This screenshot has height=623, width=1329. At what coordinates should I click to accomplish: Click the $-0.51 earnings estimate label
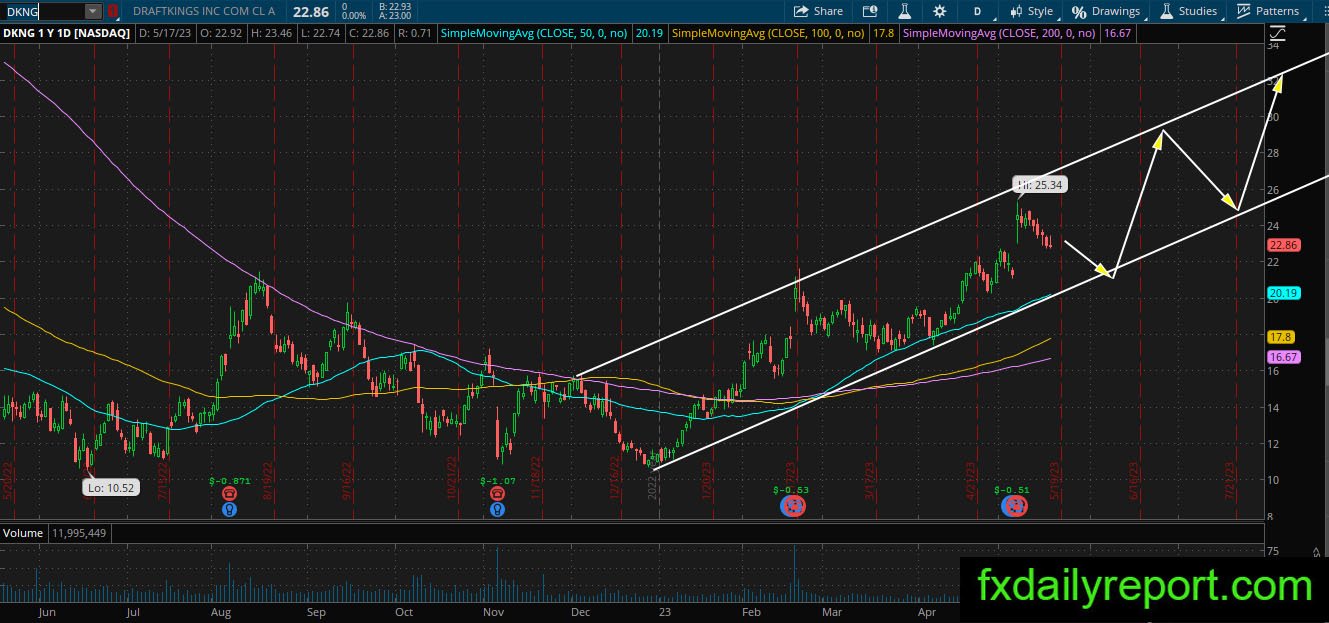click(1012, 489)
